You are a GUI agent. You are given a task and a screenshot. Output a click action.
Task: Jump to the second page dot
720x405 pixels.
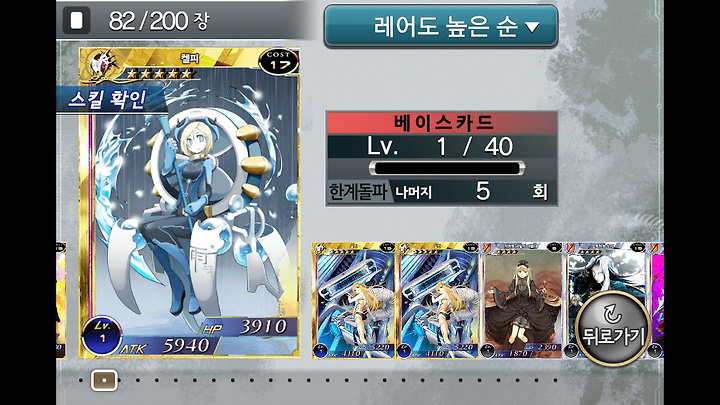[x=138, y=380]
